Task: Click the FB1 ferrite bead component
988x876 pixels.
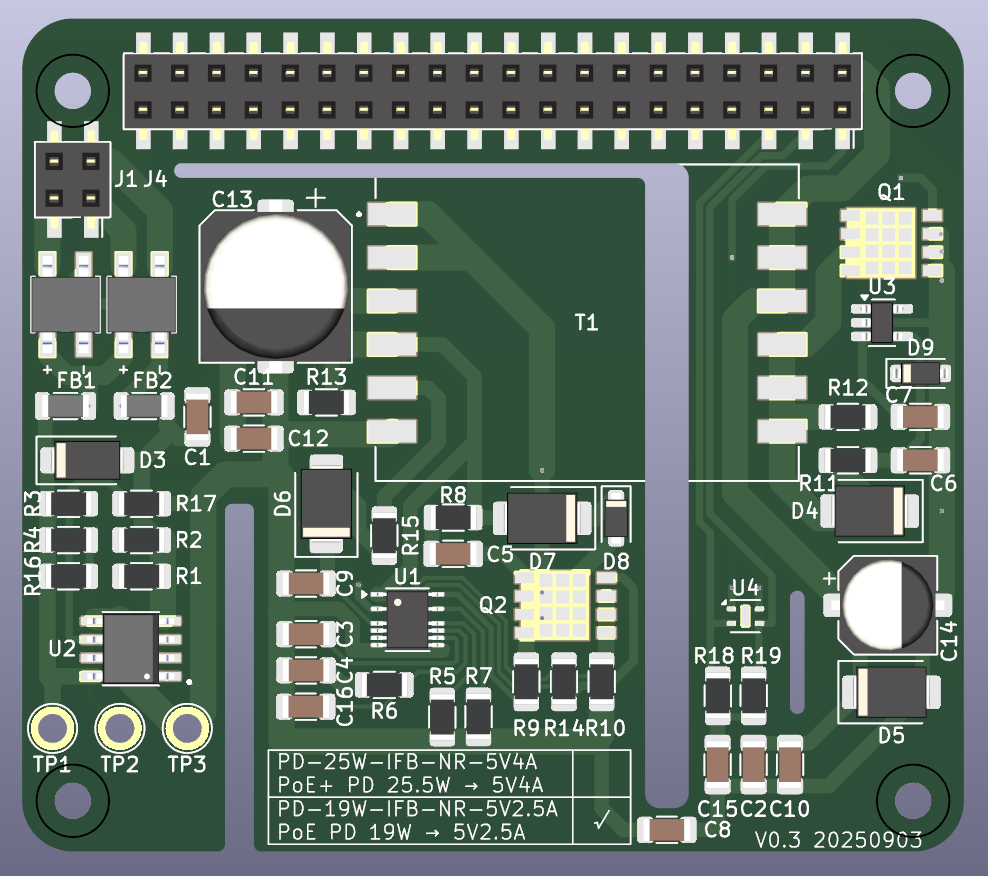Action: tap(65, 406)
